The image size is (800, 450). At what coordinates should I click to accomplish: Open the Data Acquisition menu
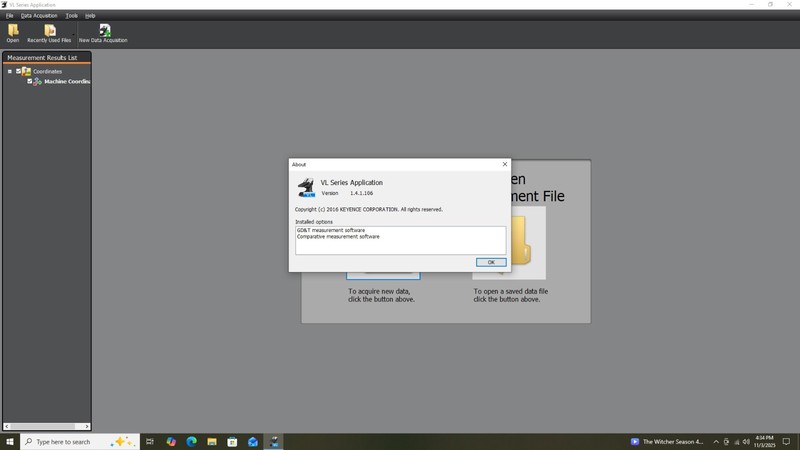point(39,16)
